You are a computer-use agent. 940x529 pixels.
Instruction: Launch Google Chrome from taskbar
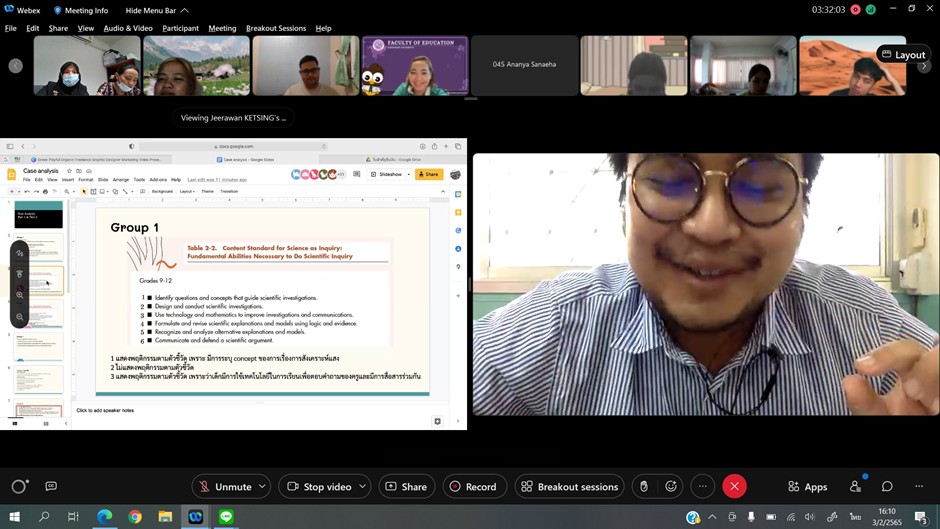135,516
